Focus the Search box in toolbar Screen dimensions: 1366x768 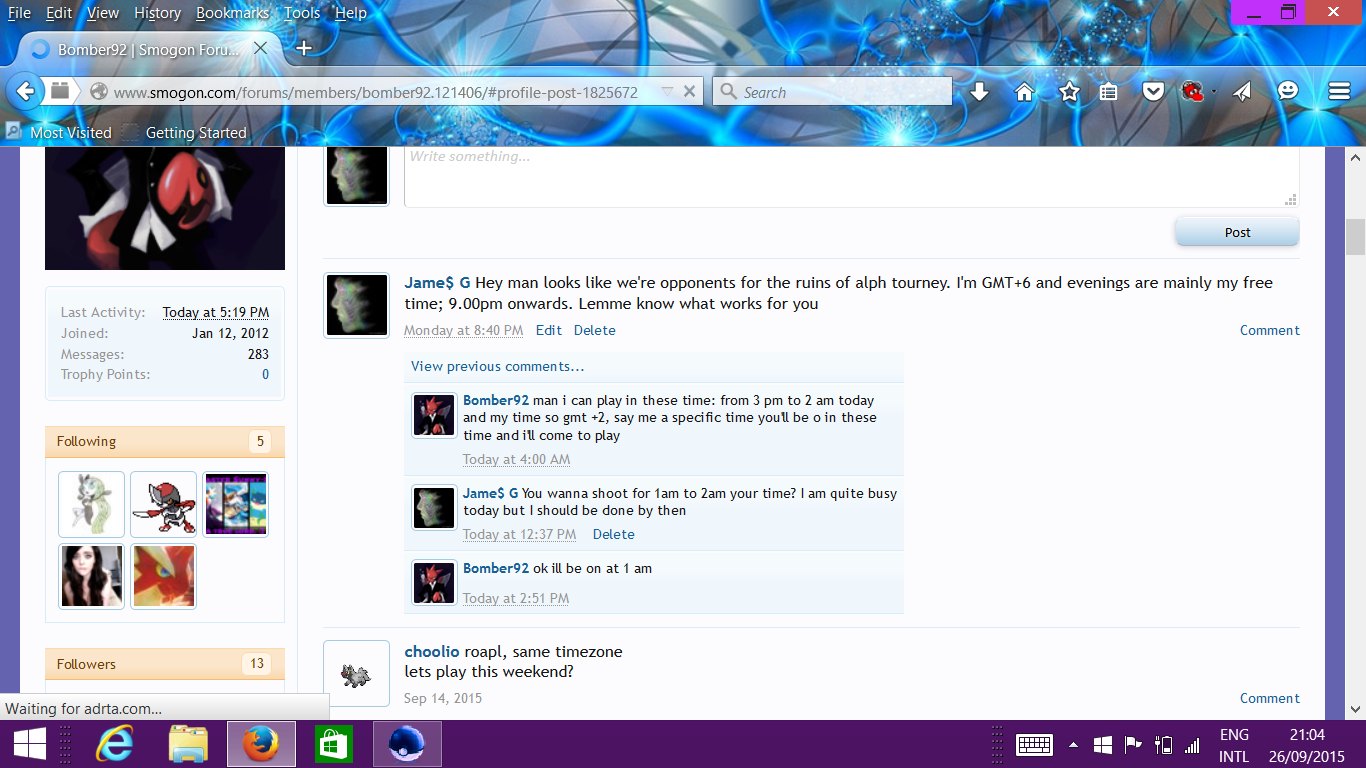832,92
